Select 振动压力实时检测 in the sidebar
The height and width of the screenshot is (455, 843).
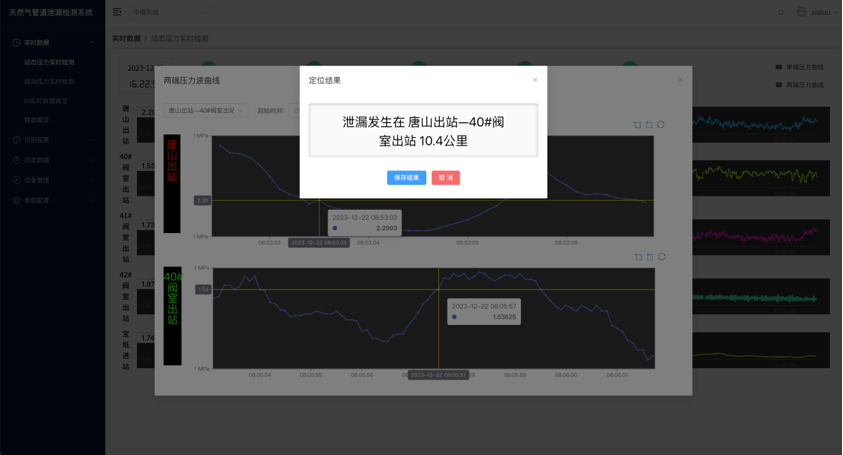point(49,81)
